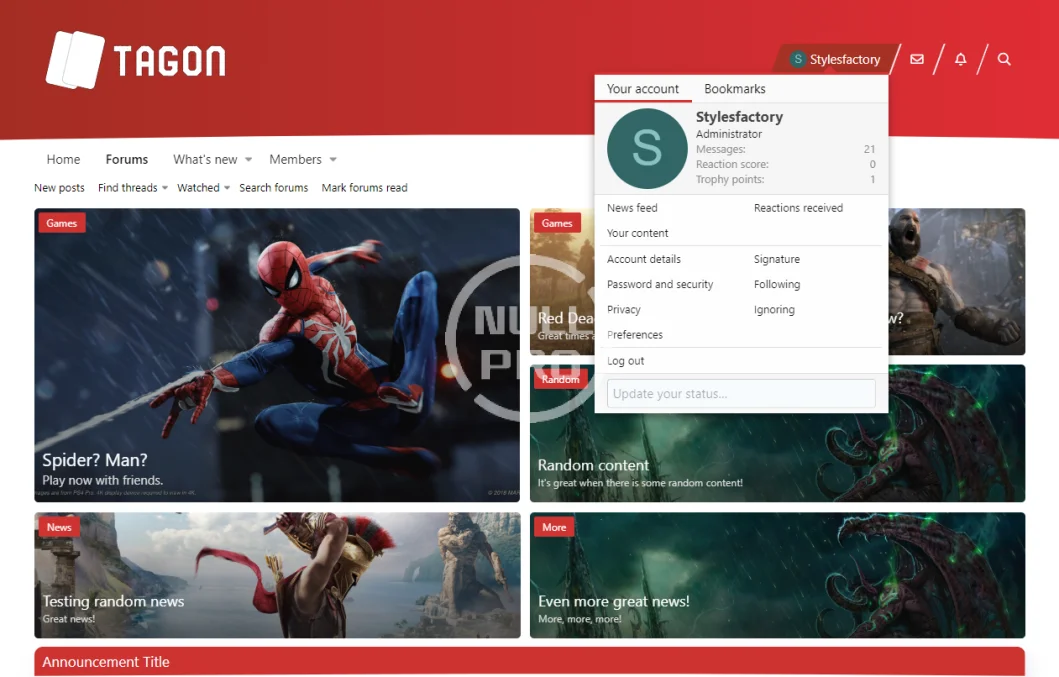Open the inbox envelope icon
The height and width of the screenshot is (677, 1059).
coord(916,59)
